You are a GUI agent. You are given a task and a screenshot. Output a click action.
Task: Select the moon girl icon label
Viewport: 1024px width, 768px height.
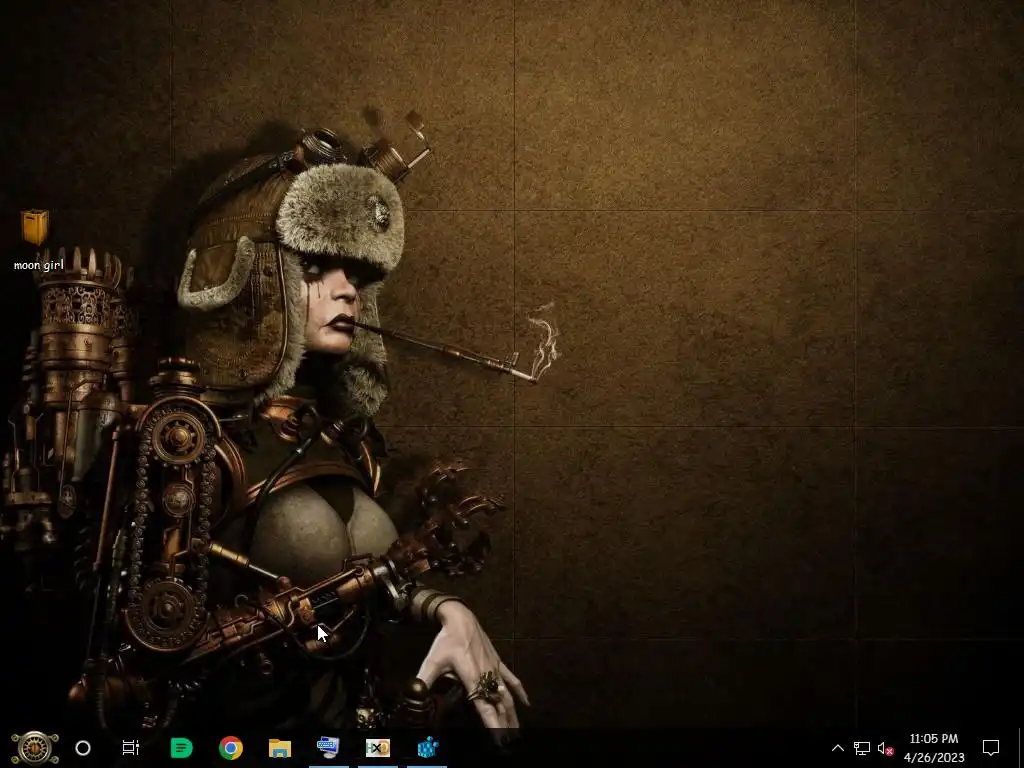(39, 265)
